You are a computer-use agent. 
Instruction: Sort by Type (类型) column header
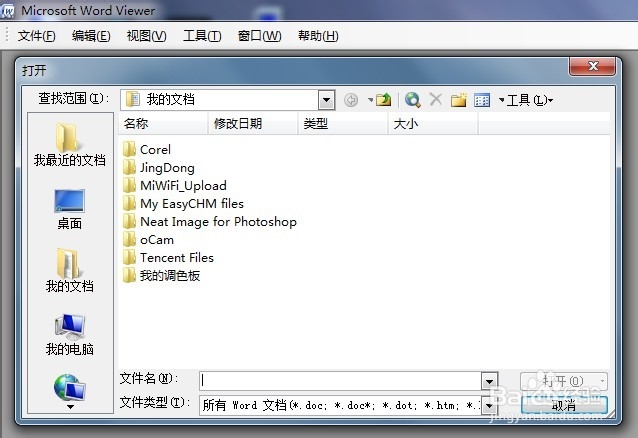click(343, 123)
